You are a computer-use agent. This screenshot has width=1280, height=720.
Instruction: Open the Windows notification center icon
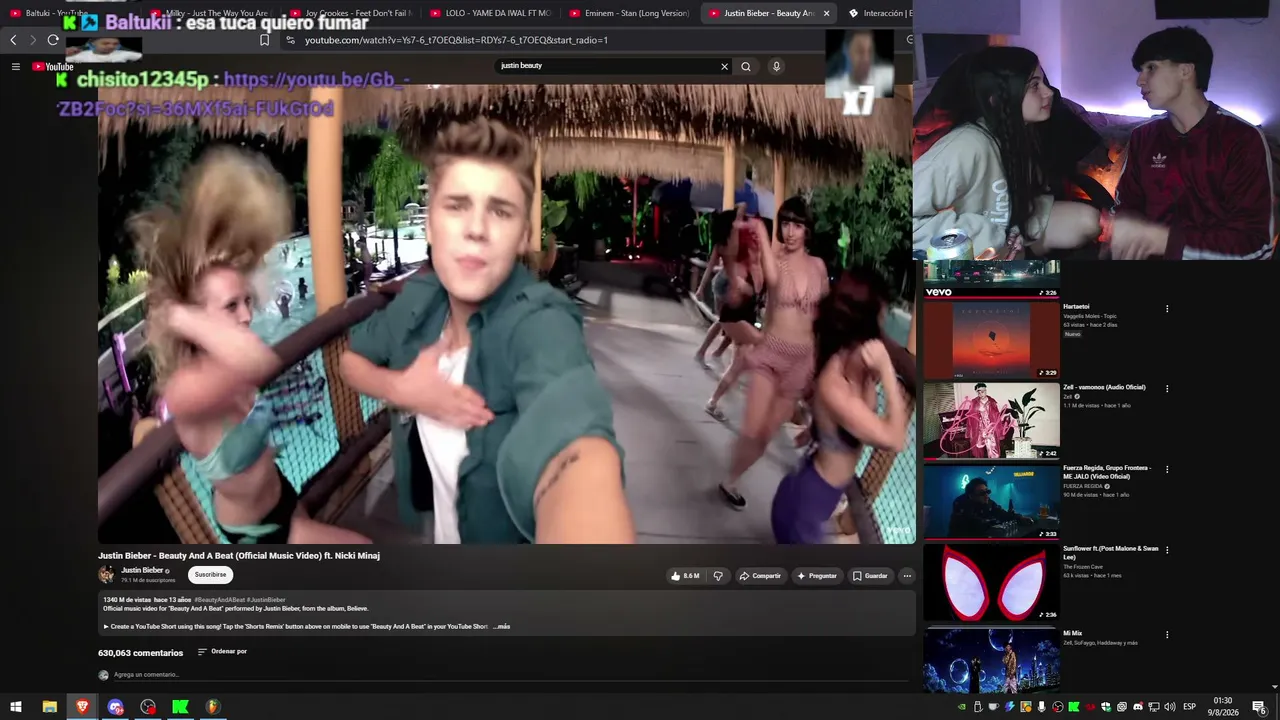1260,707
